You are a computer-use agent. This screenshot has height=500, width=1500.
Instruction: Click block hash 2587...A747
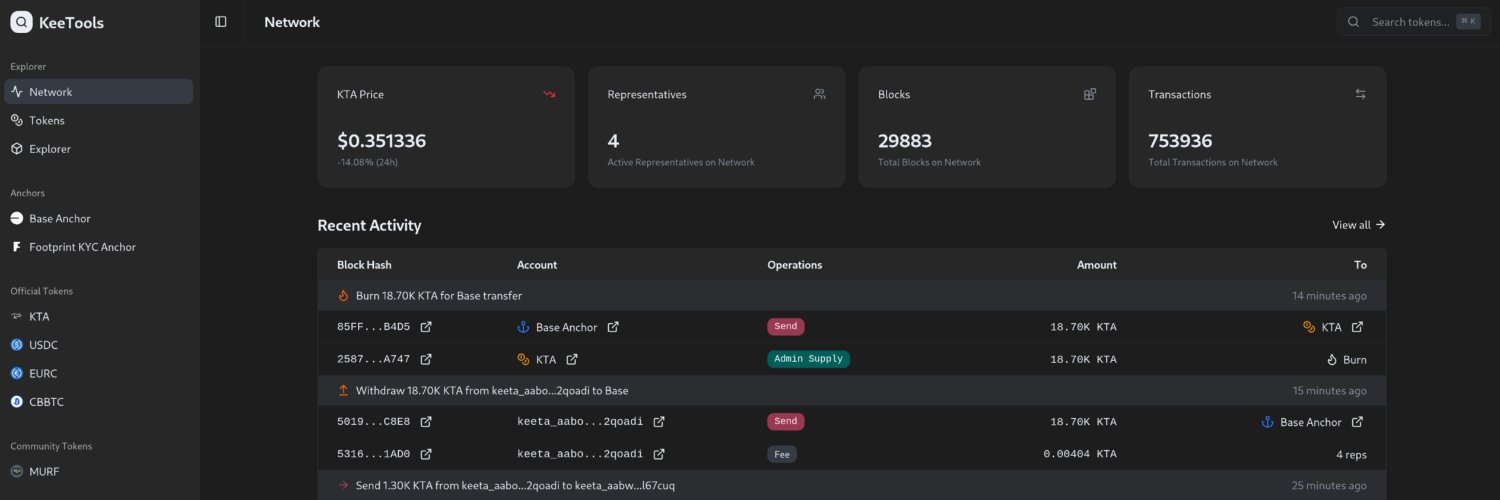click(373, 359)
